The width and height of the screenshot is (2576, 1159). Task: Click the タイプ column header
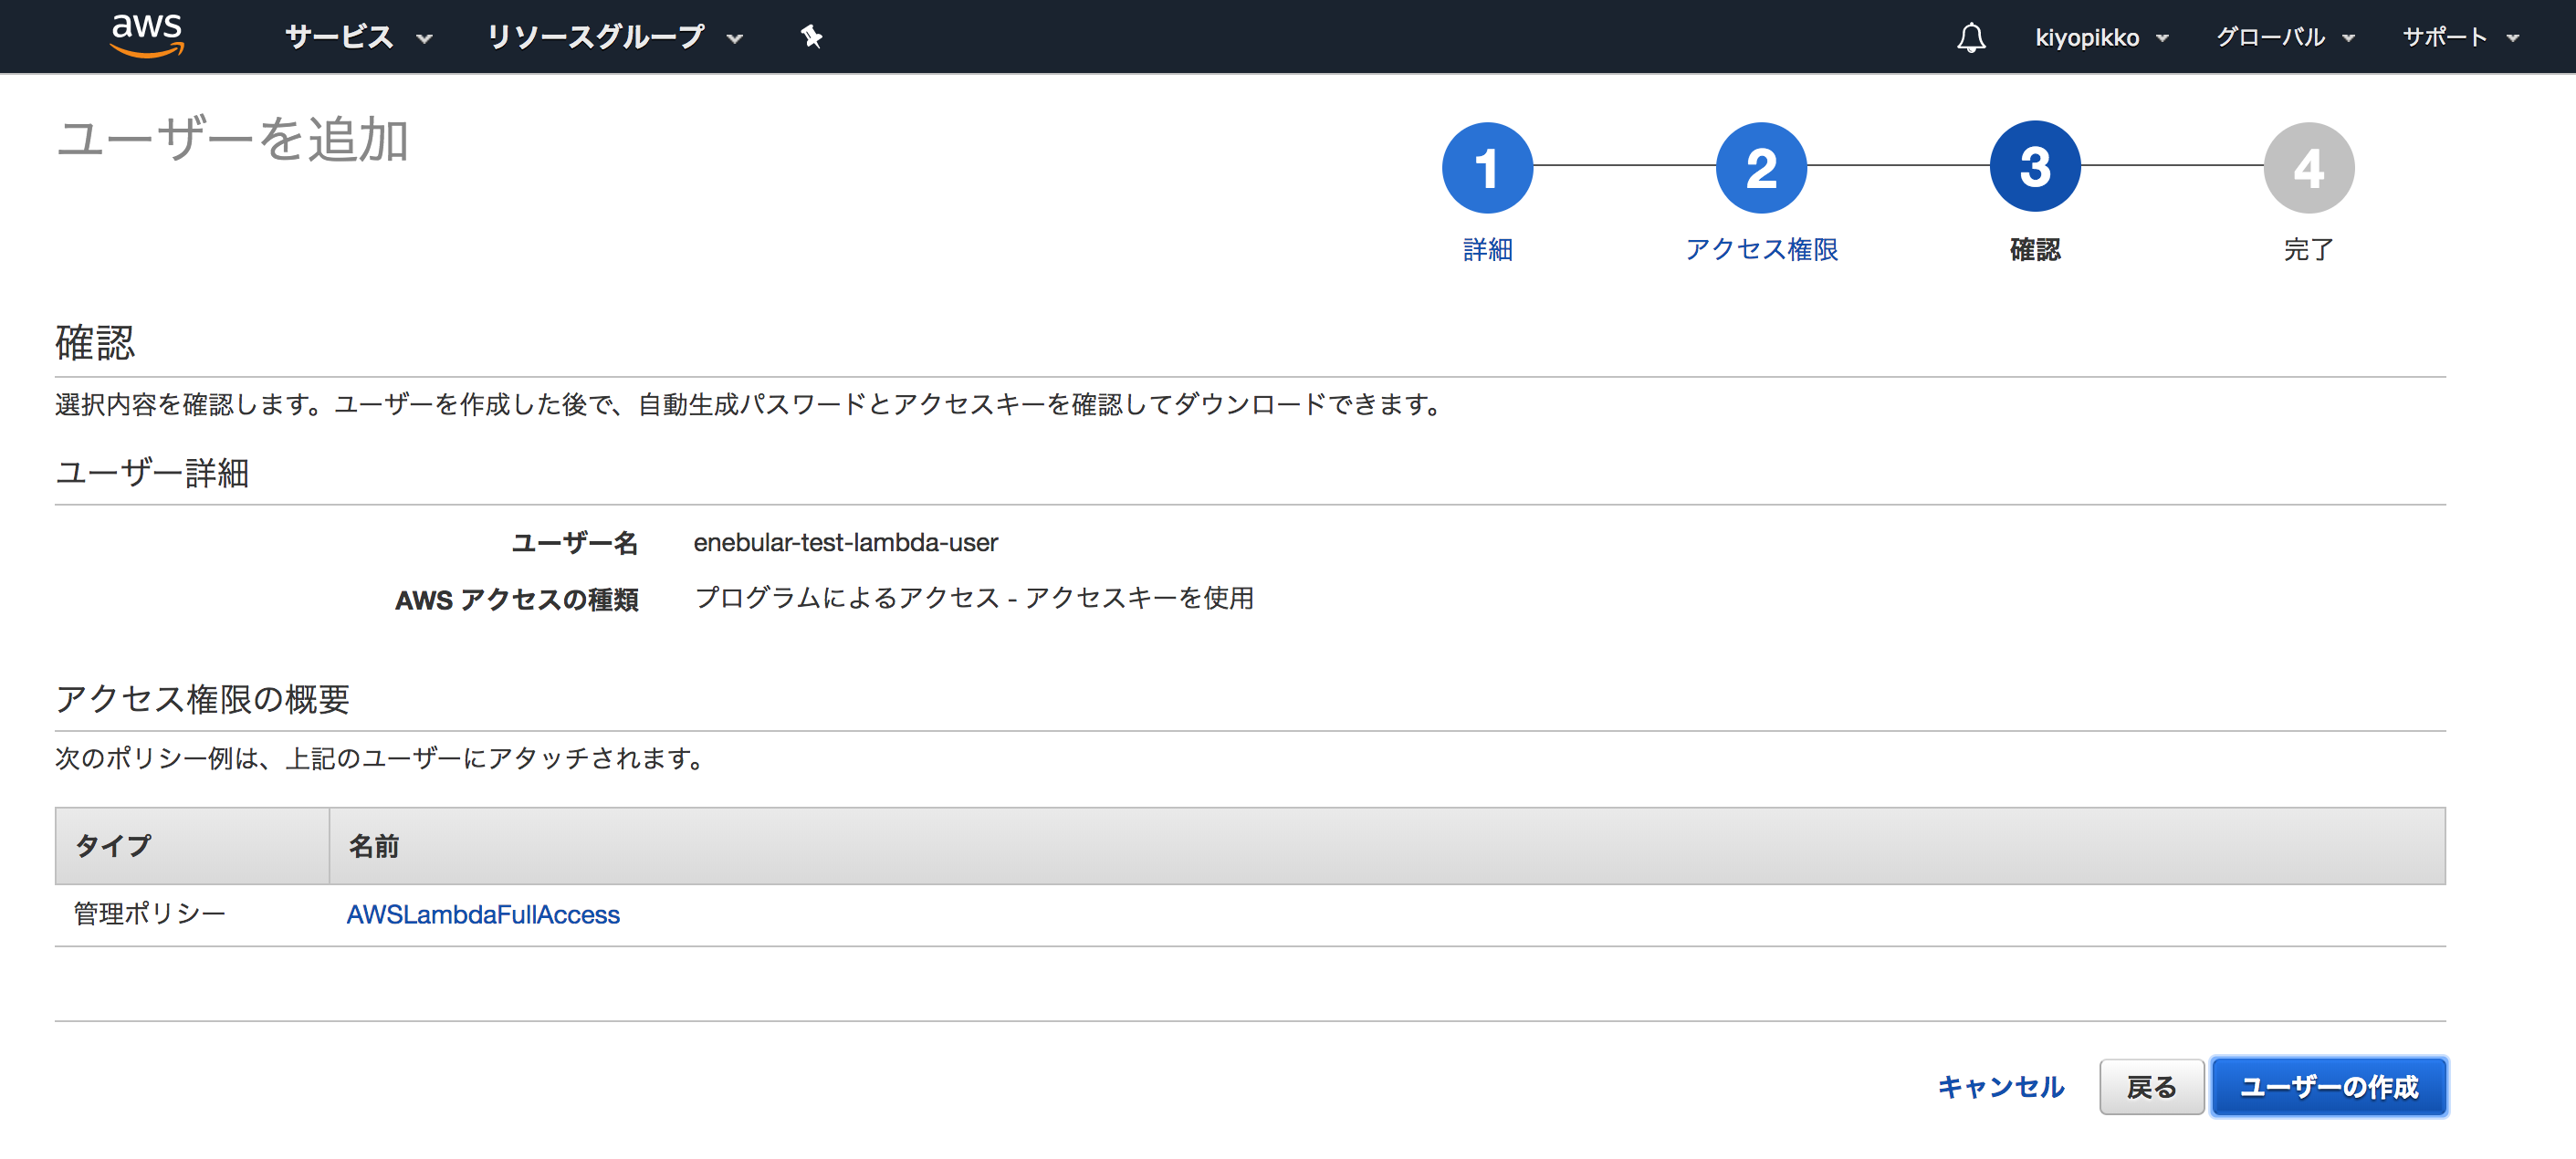(x=113, y=846)
